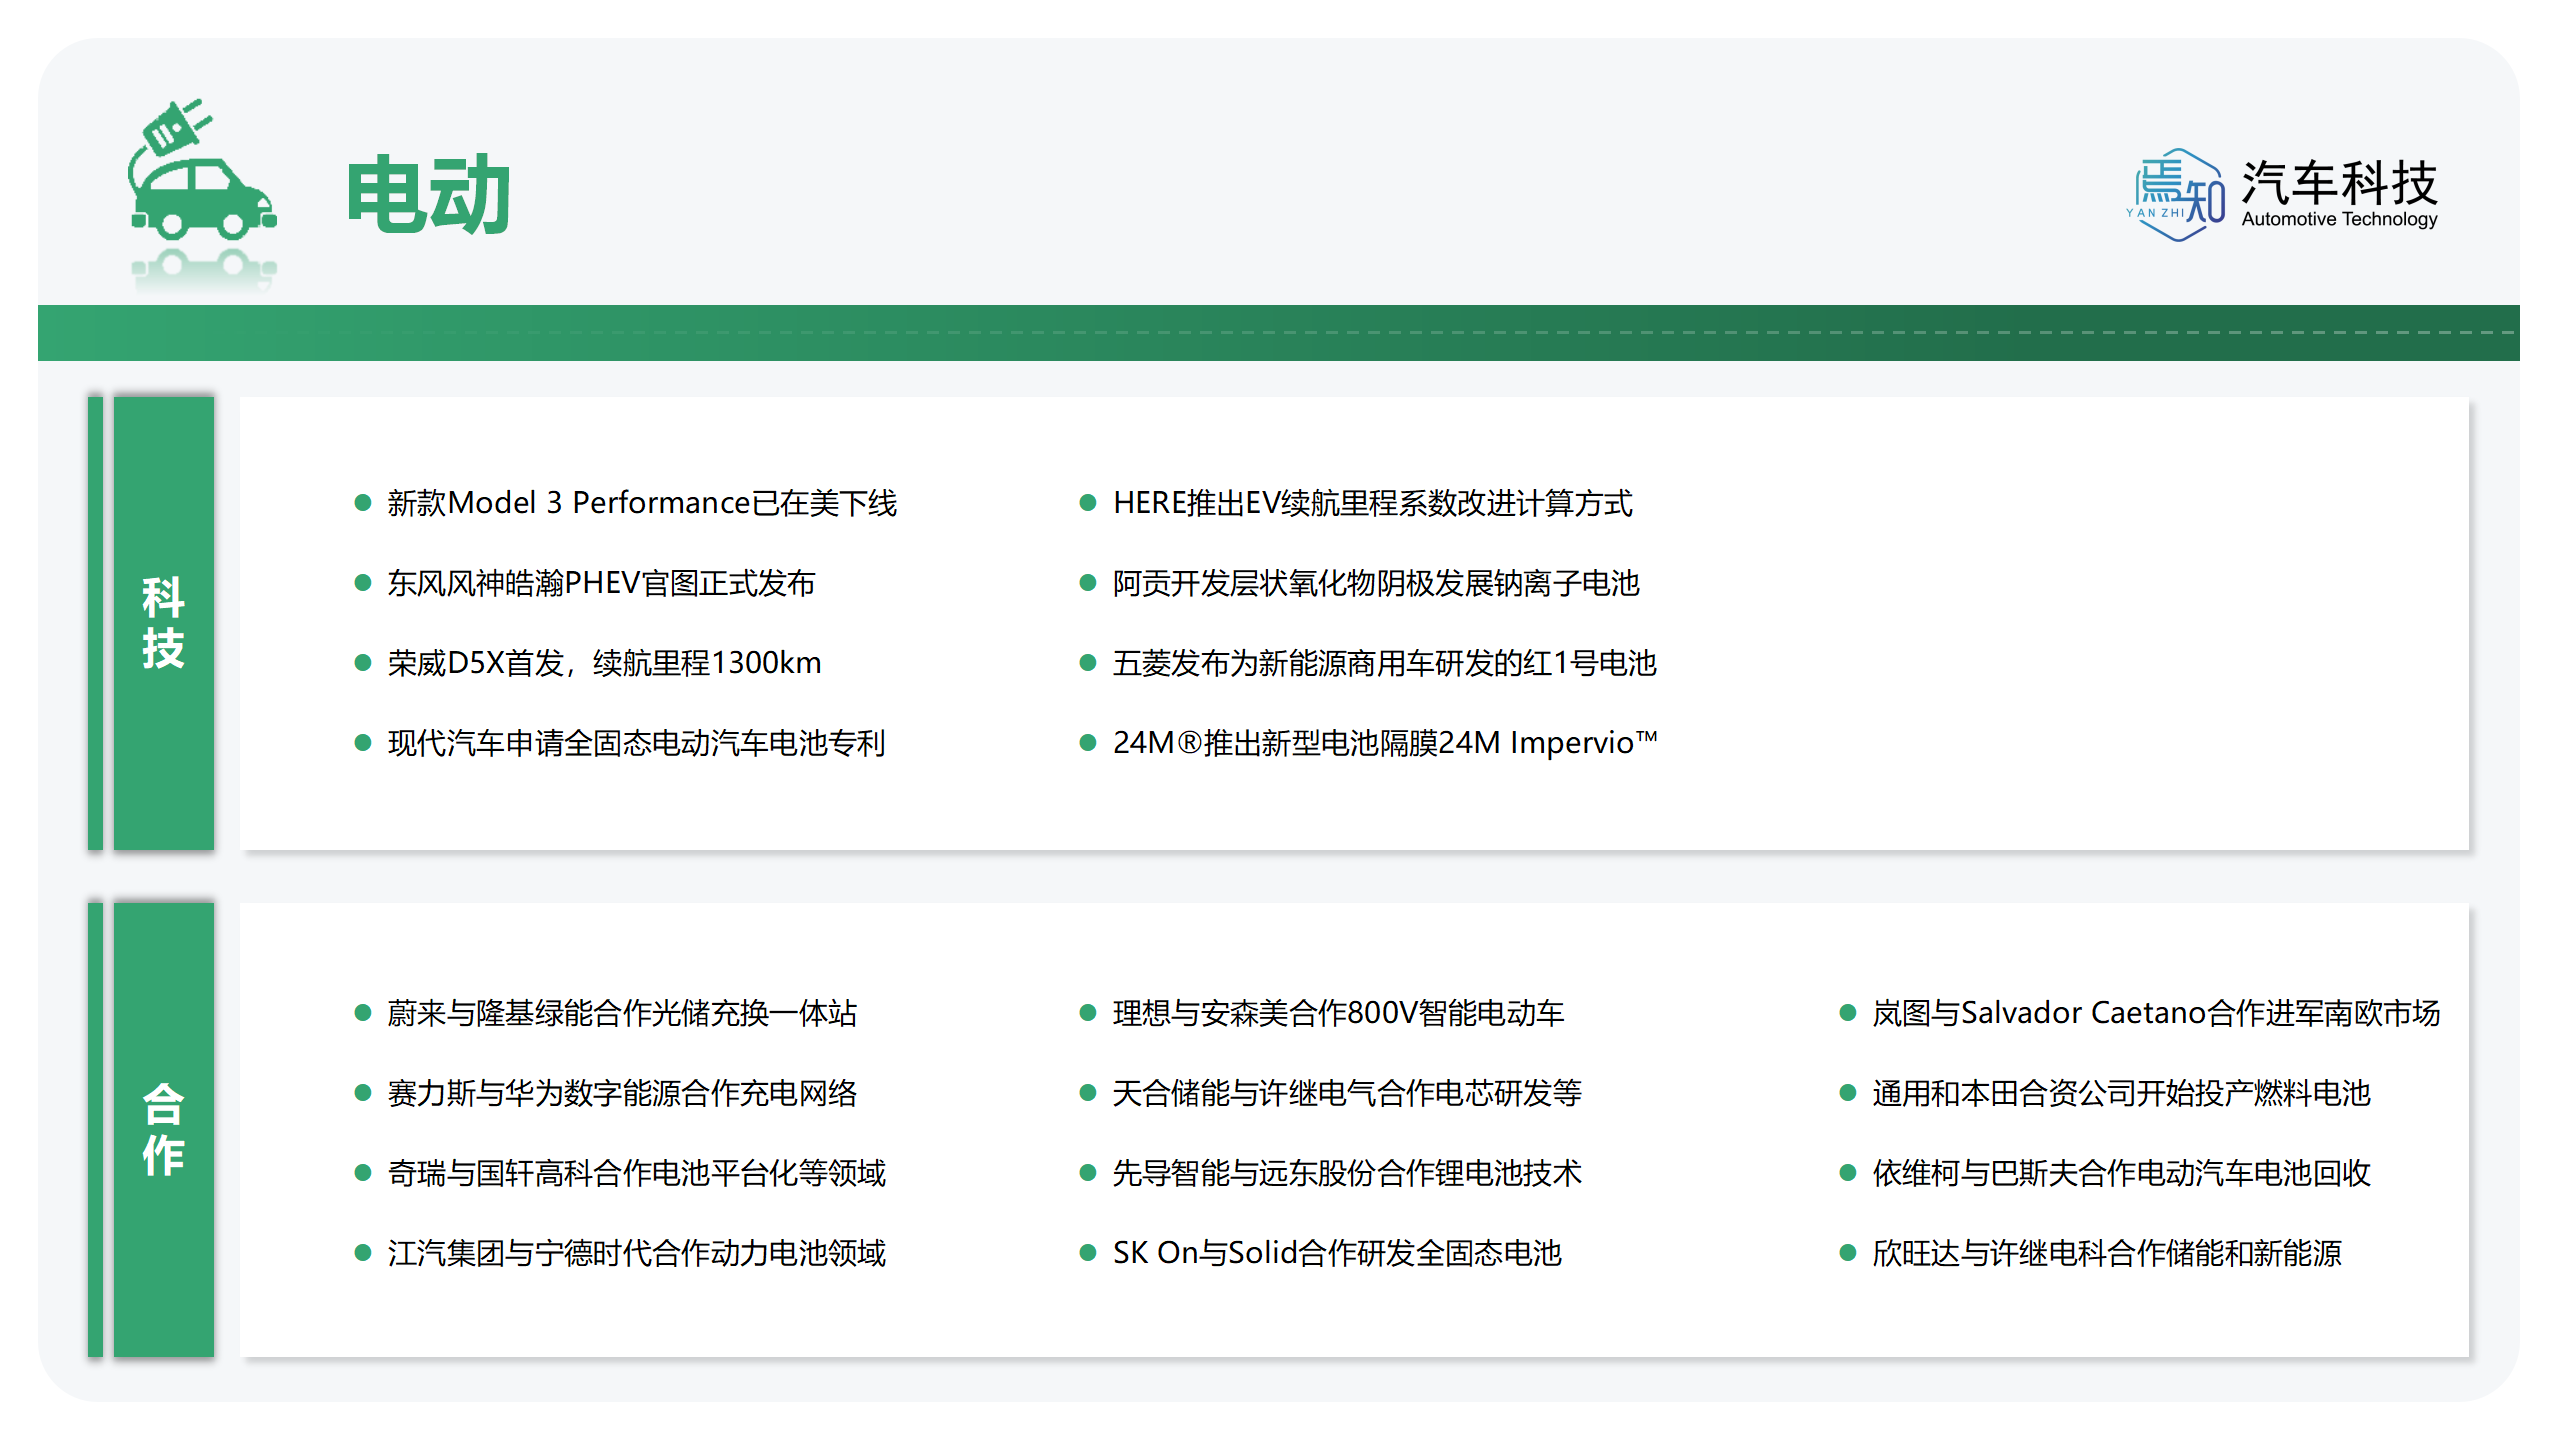Click 奇瑞与国轩高科合作电池平台化等领域

point(636,1173)
